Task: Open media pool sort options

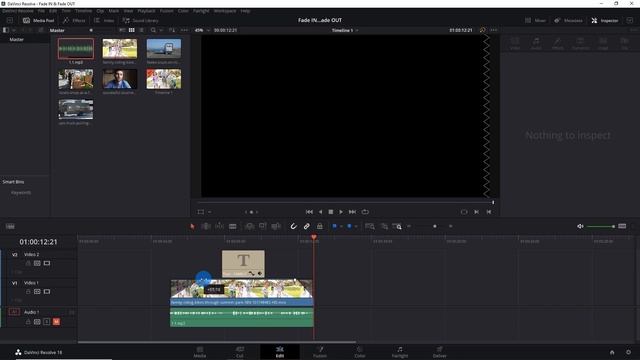Action: tap(172, 30)
